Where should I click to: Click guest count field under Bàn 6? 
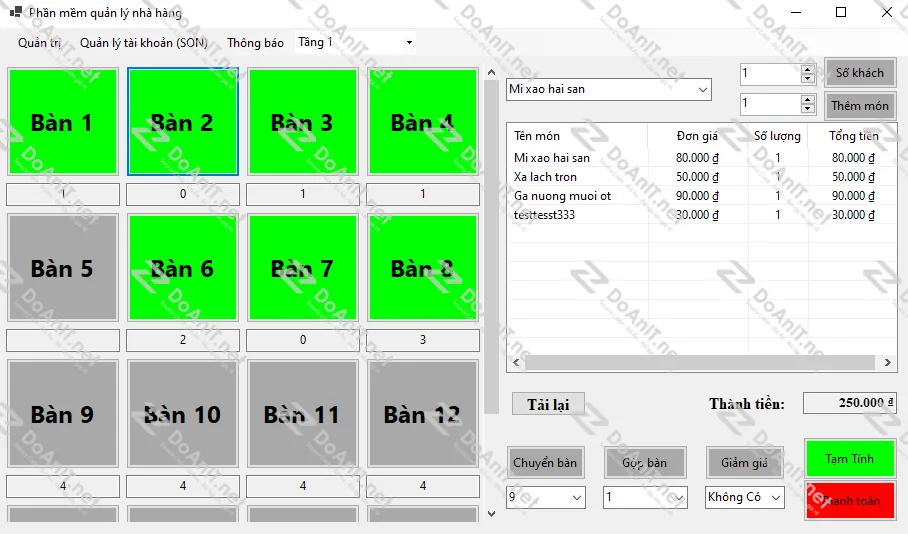pyautogui.click(x=182, y=340)
